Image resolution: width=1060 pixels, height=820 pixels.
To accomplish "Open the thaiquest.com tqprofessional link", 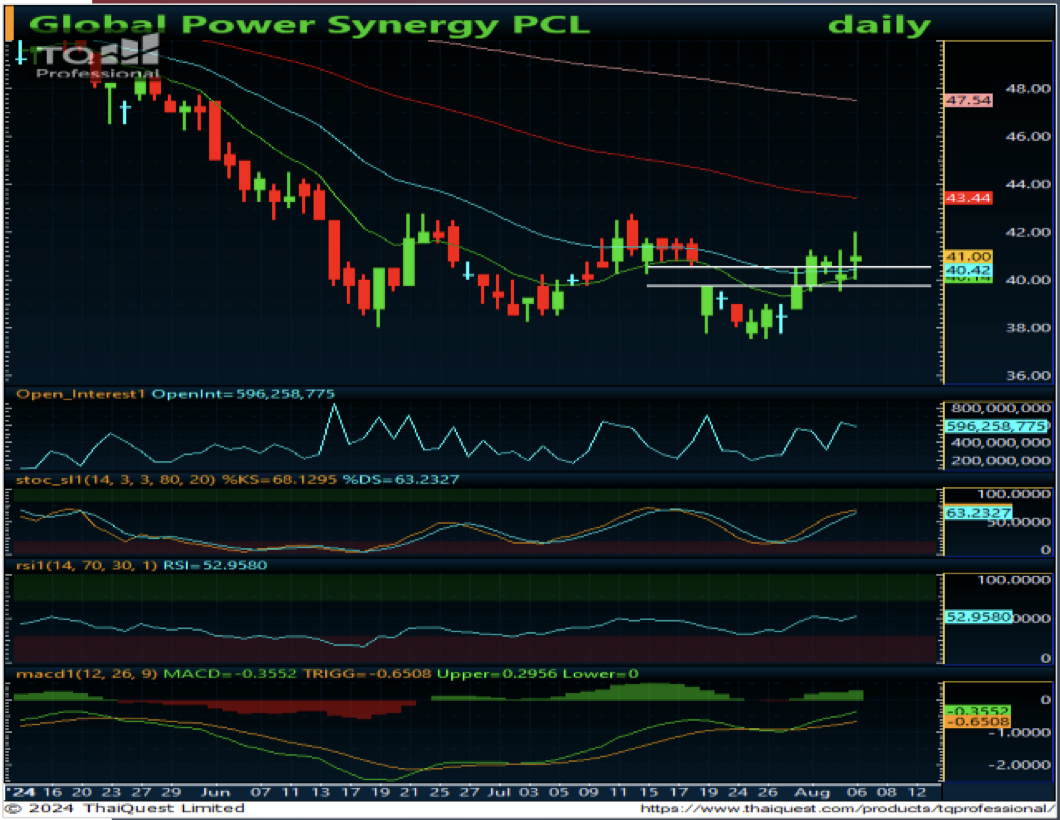I will point(846,809).
